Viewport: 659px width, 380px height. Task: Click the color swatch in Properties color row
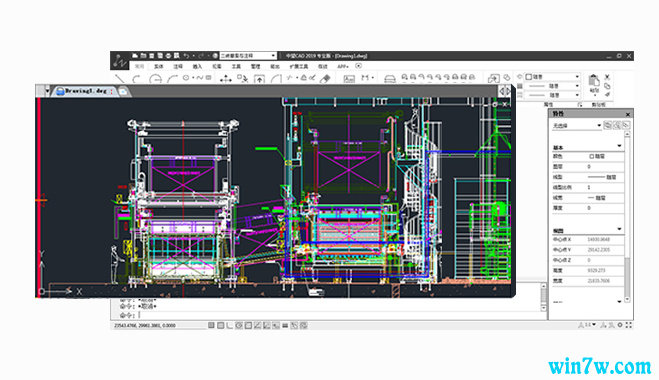(x=591, y=156)
